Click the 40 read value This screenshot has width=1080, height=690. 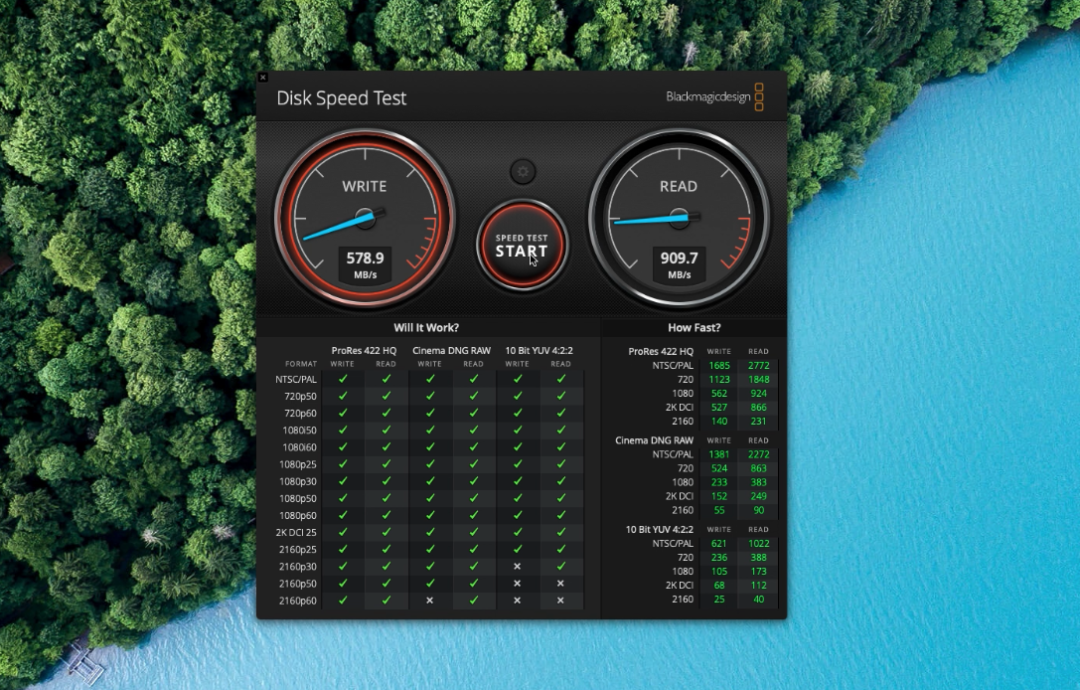coord(758,599)
